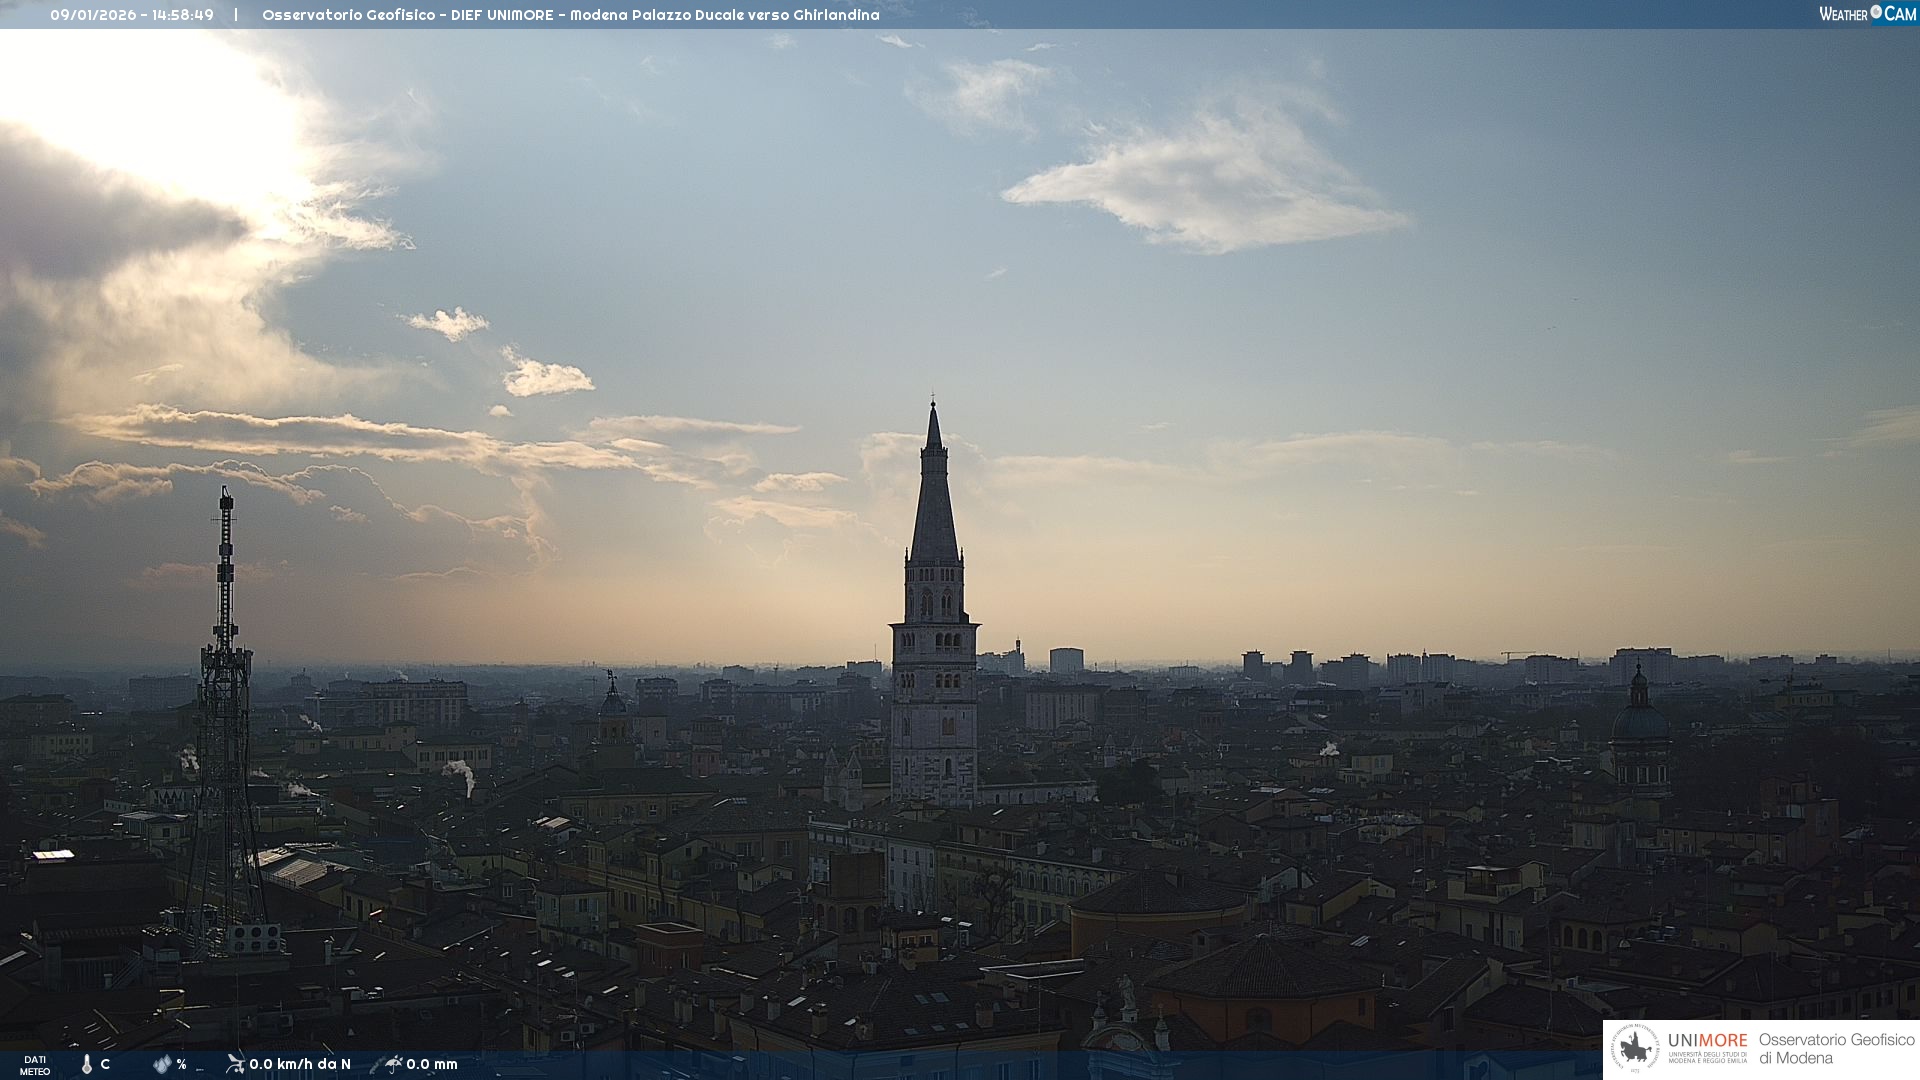1920x1080 pixels.
Task: Click the thermometer temperature icon
Action: [87, 1064]
